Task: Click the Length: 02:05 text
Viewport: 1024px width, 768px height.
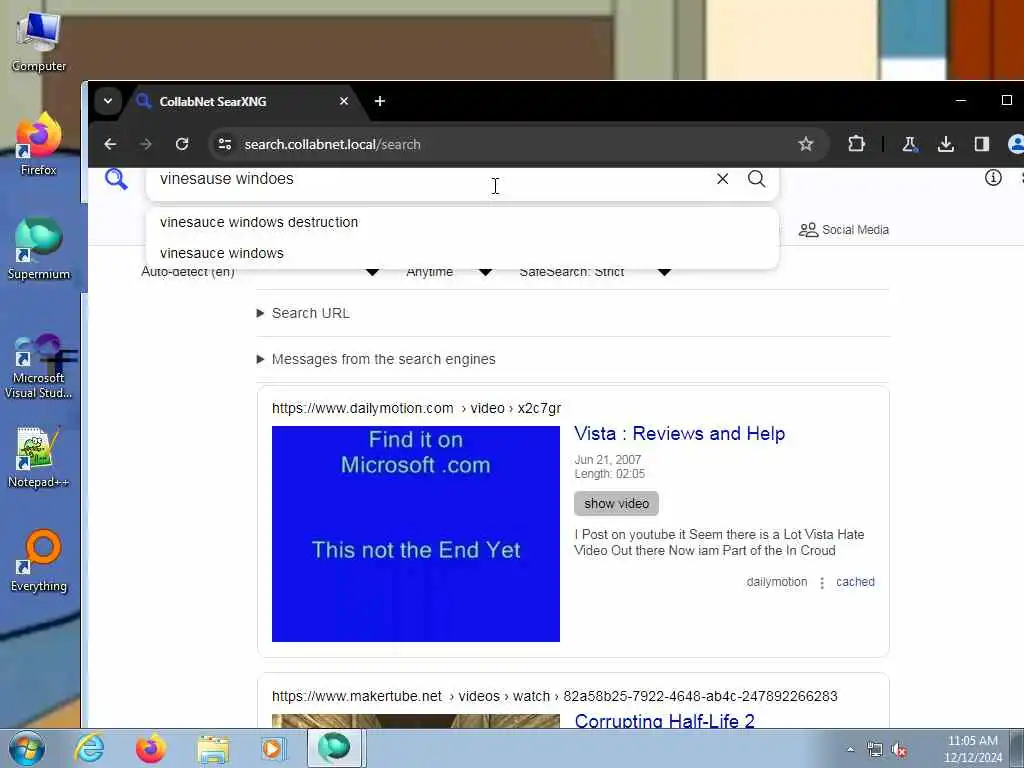Action: click(609, 474)
